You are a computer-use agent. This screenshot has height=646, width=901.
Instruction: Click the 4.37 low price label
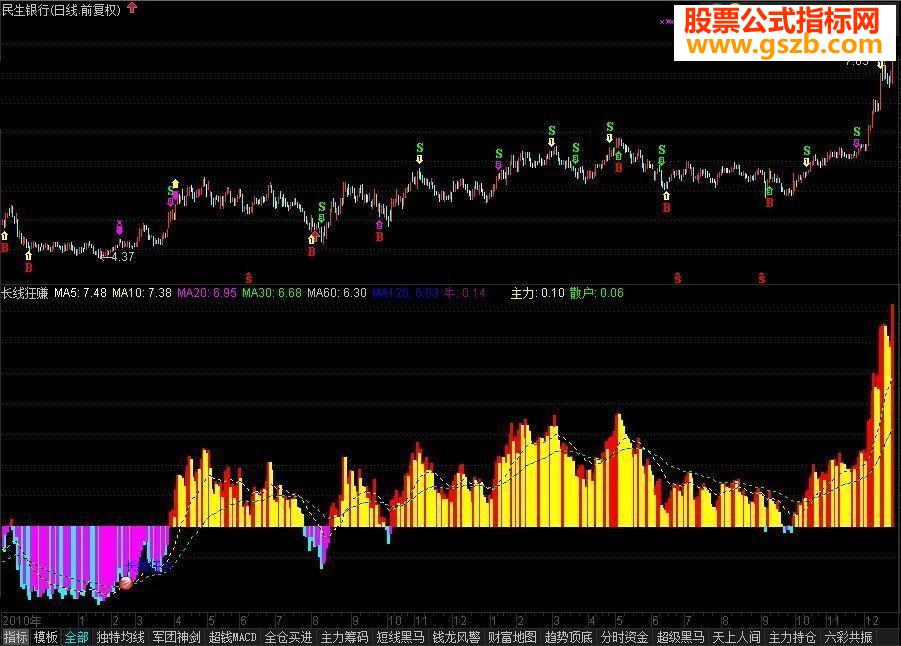tap(122, 257)
